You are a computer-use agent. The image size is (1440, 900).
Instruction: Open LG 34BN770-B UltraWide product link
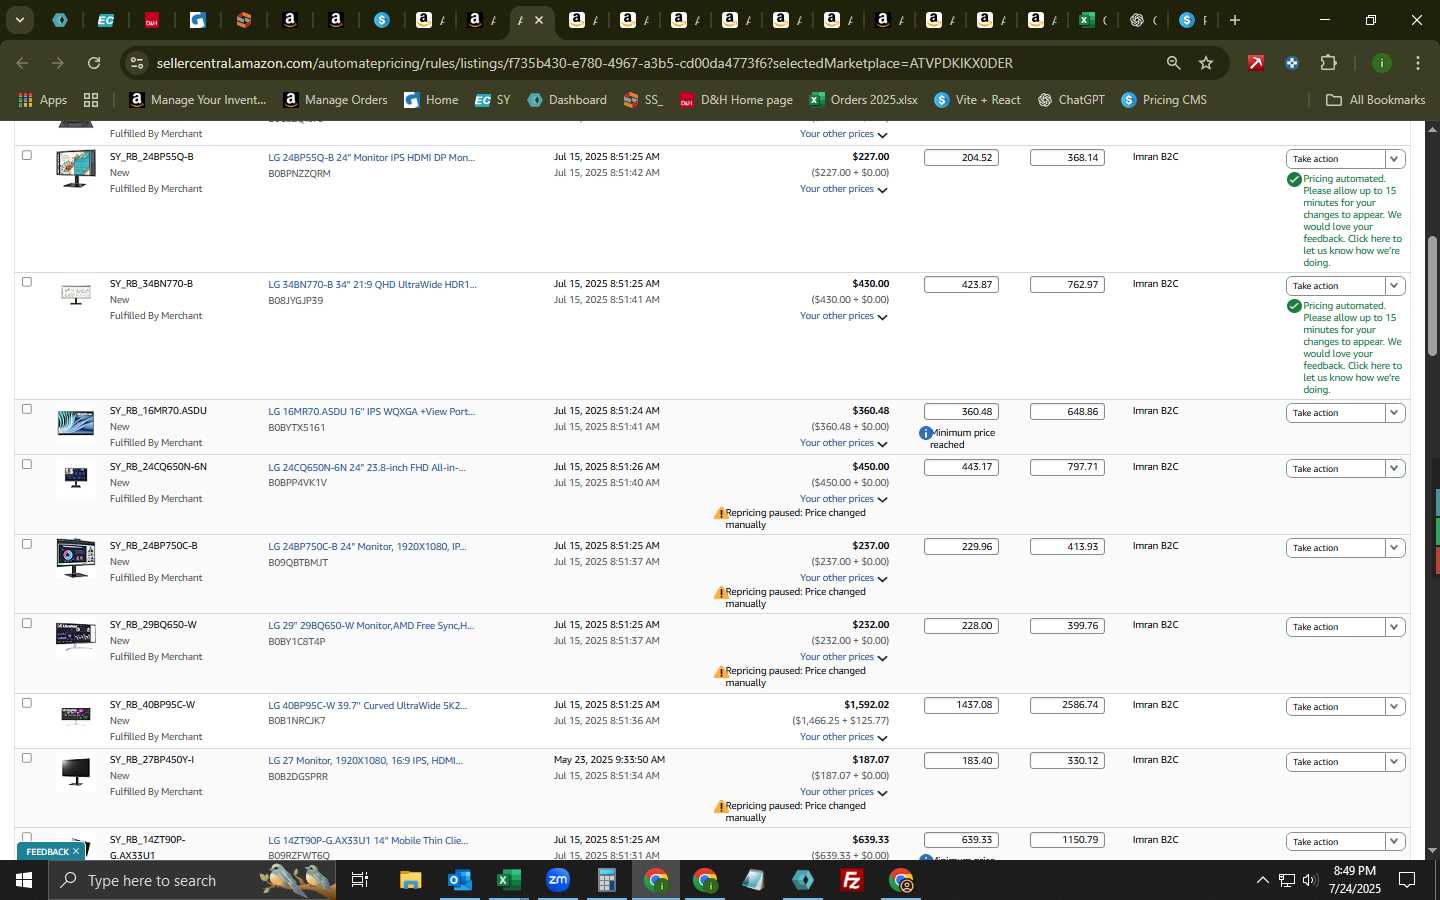point(372,284)
